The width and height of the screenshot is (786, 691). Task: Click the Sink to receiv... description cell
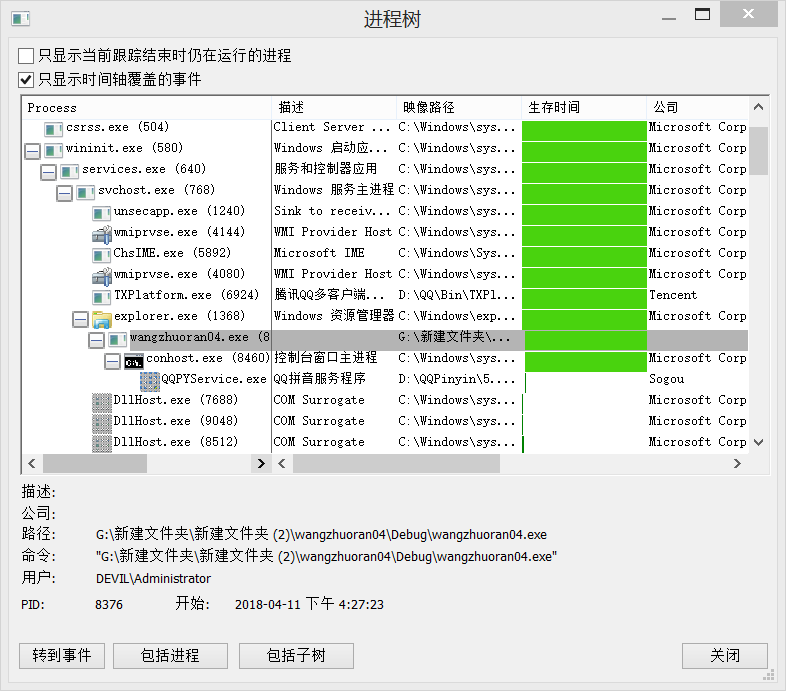click(332, 211)
